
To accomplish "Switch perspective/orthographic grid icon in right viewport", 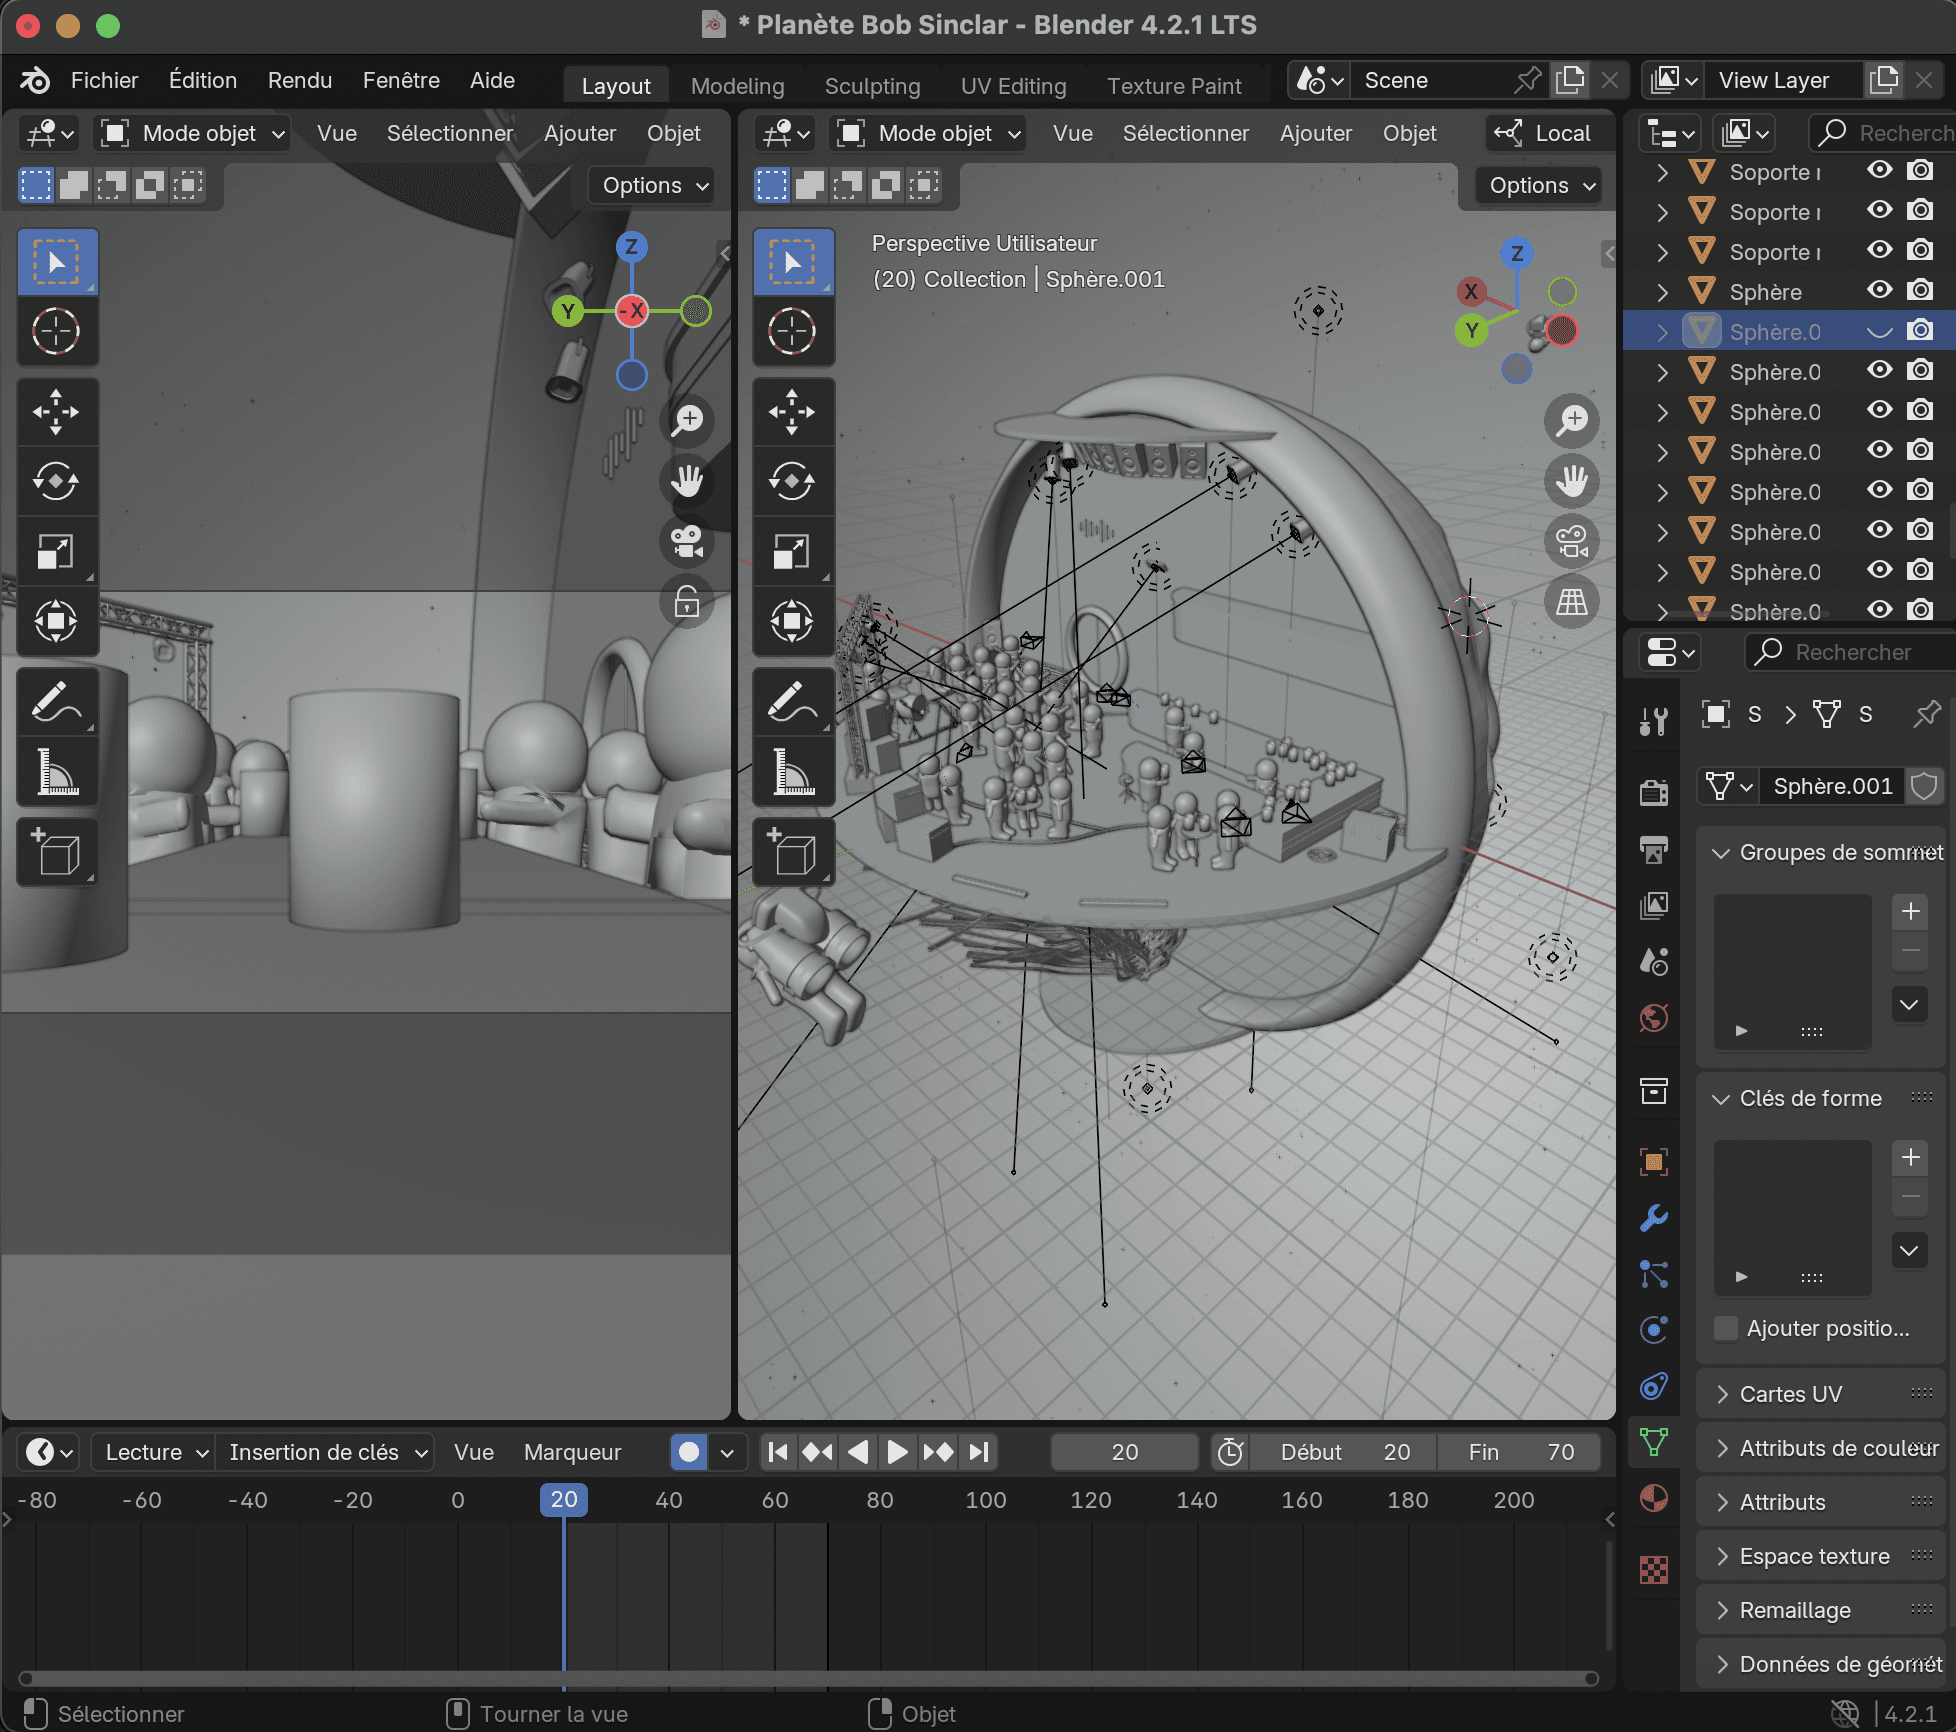I will point(1572,601).
